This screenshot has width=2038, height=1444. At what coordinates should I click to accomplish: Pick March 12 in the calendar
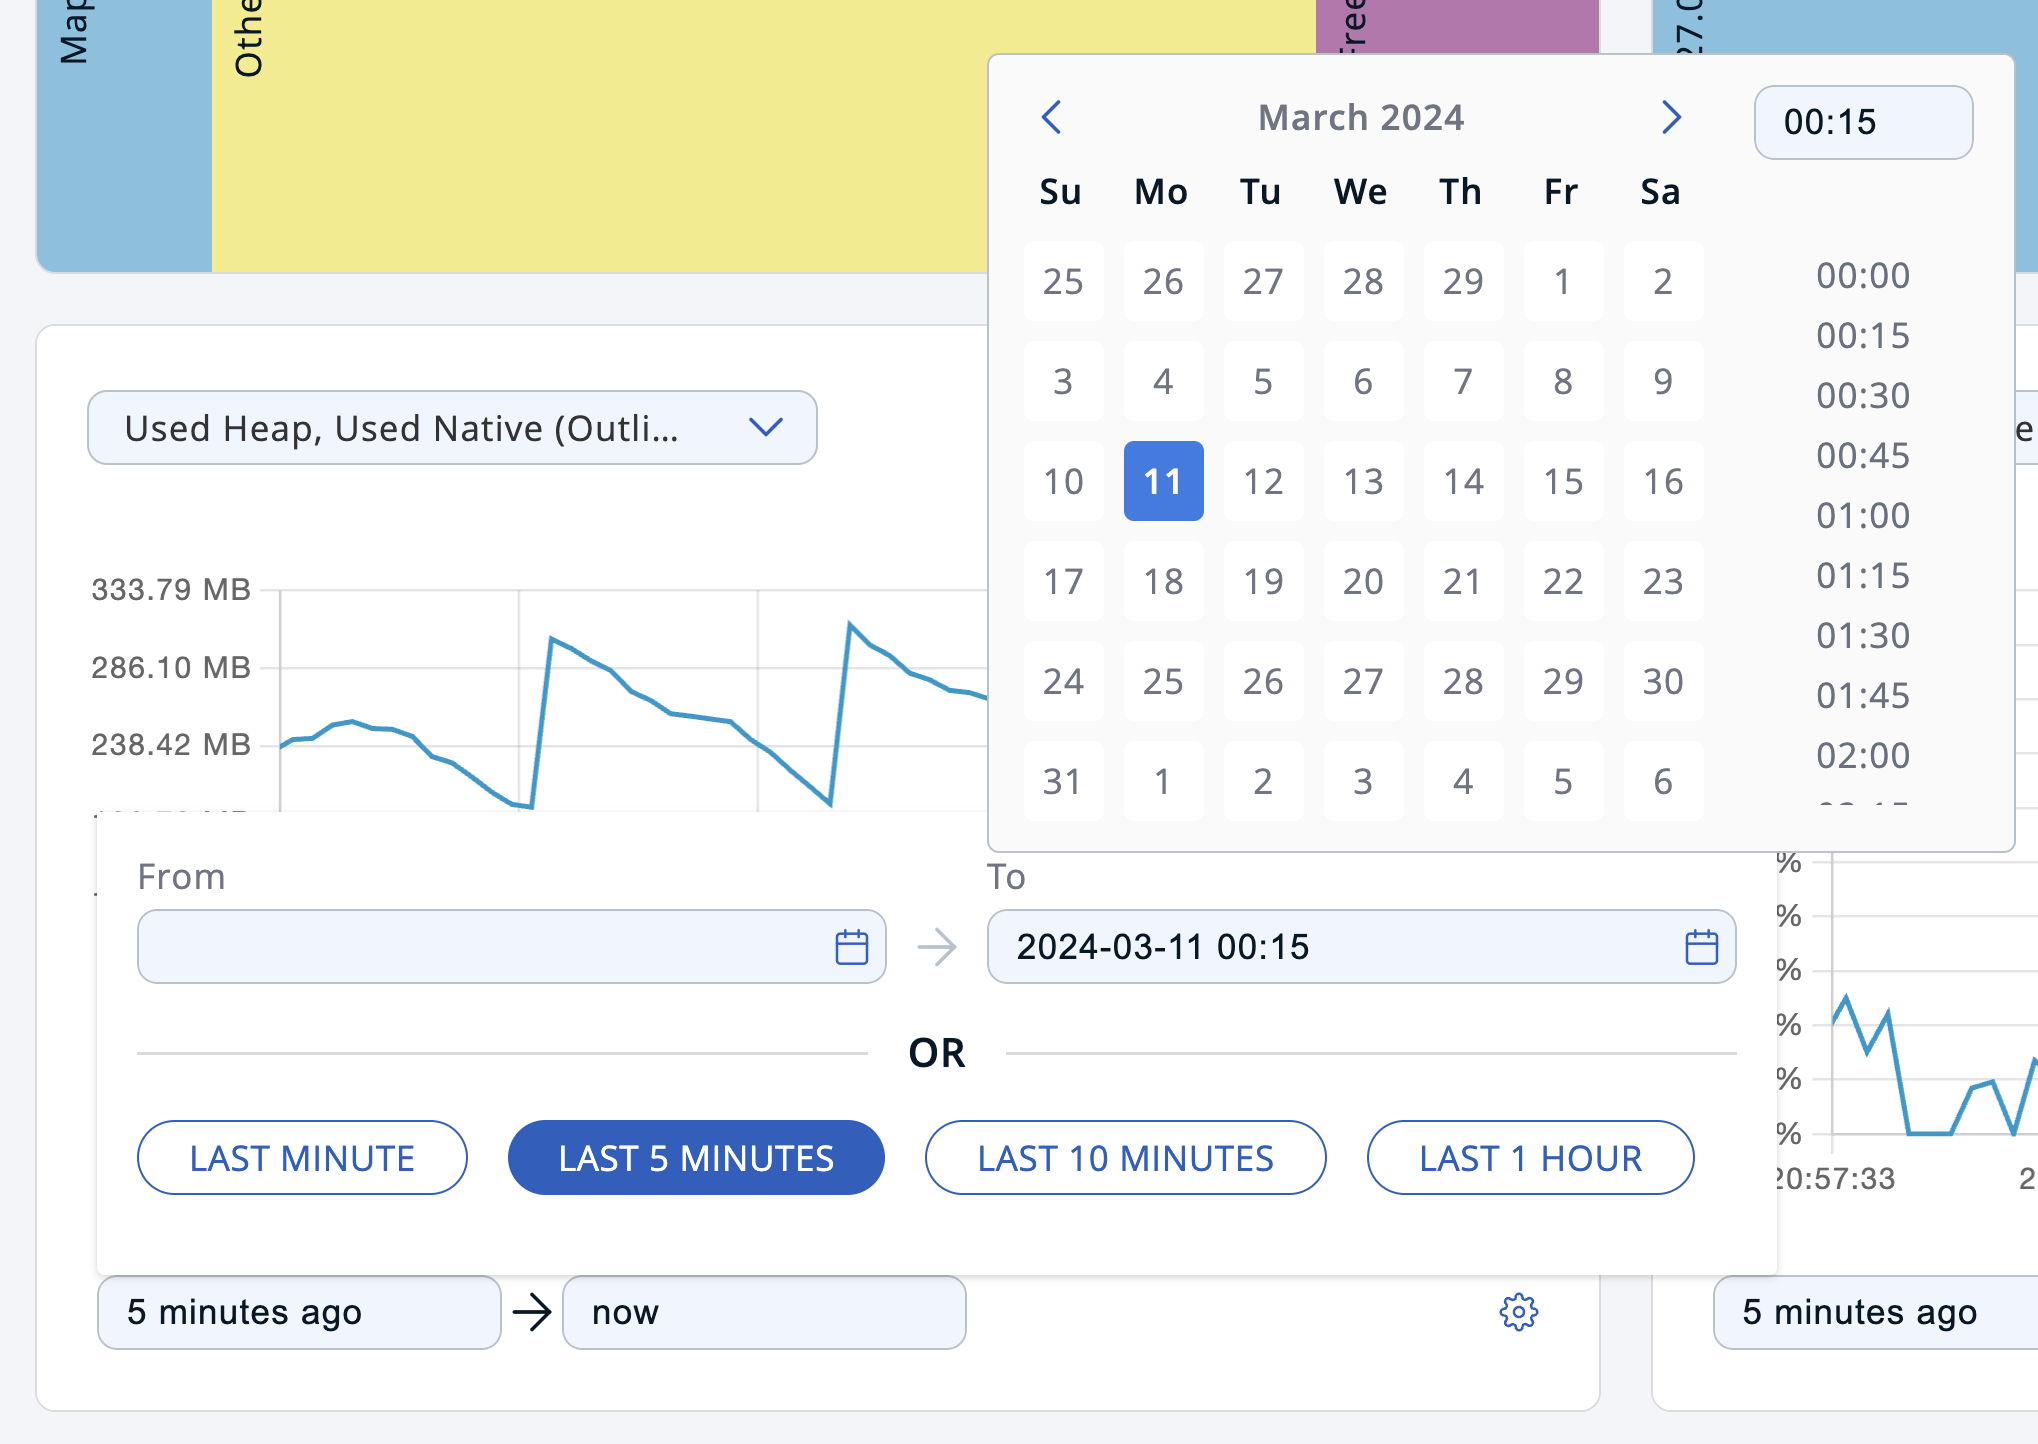pos(1263,481)
